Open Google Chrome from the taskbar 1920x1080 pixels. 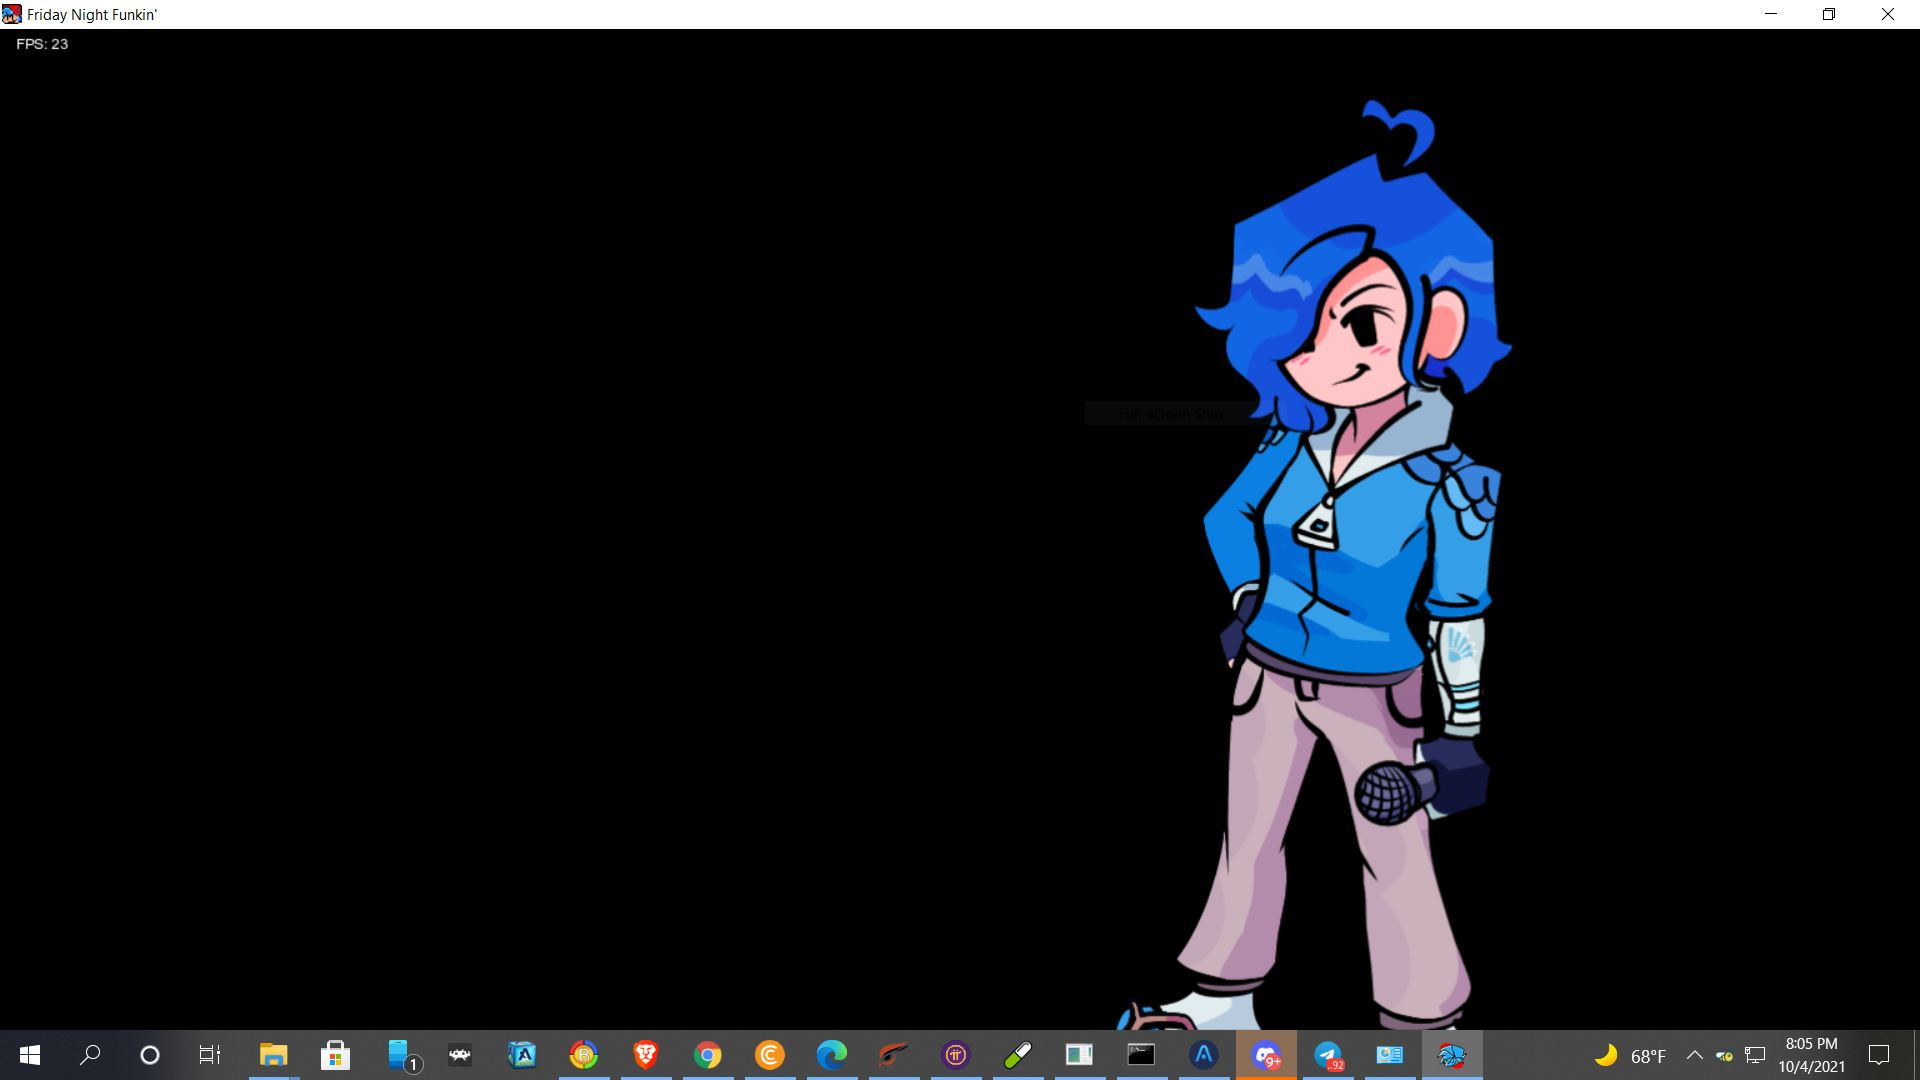707,1055
